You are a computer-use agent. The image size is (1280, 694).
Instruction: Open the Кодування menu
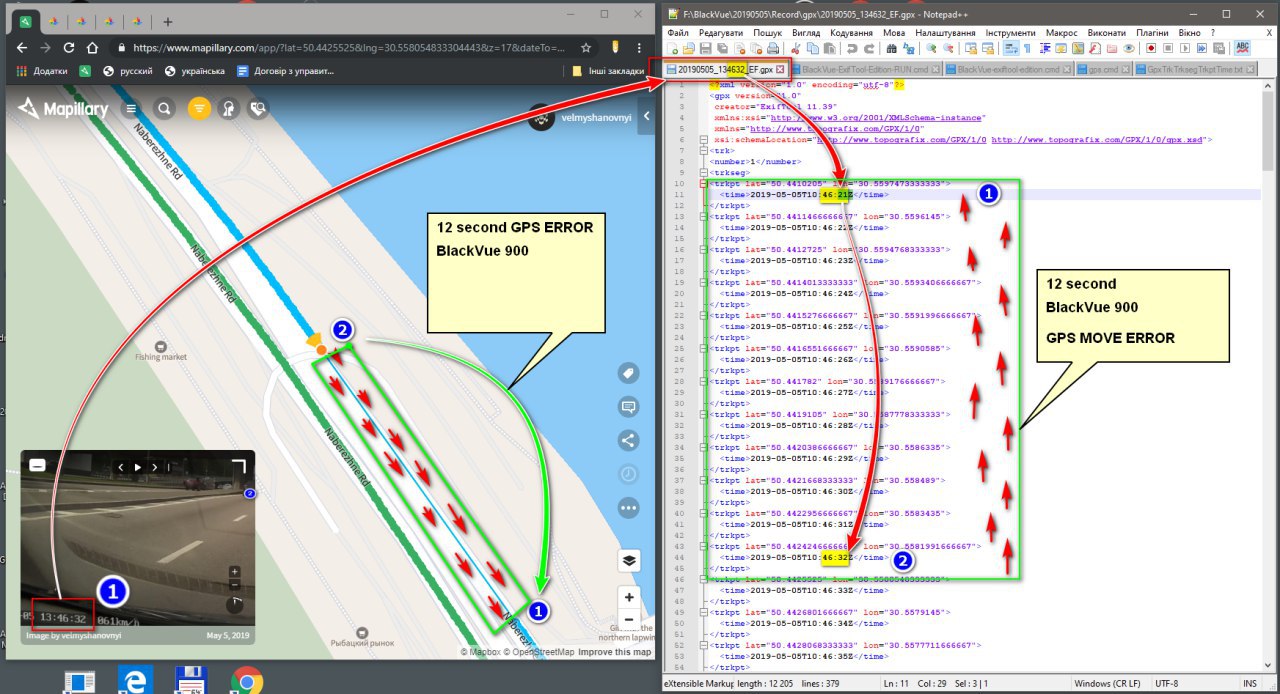[851, 33]
